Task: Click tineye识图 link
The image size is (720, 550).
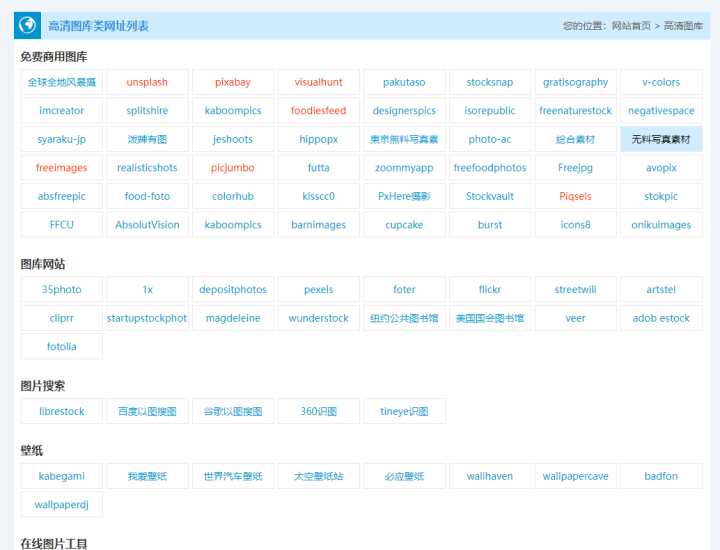Action: pyautogui.click(x=404, y=411)
